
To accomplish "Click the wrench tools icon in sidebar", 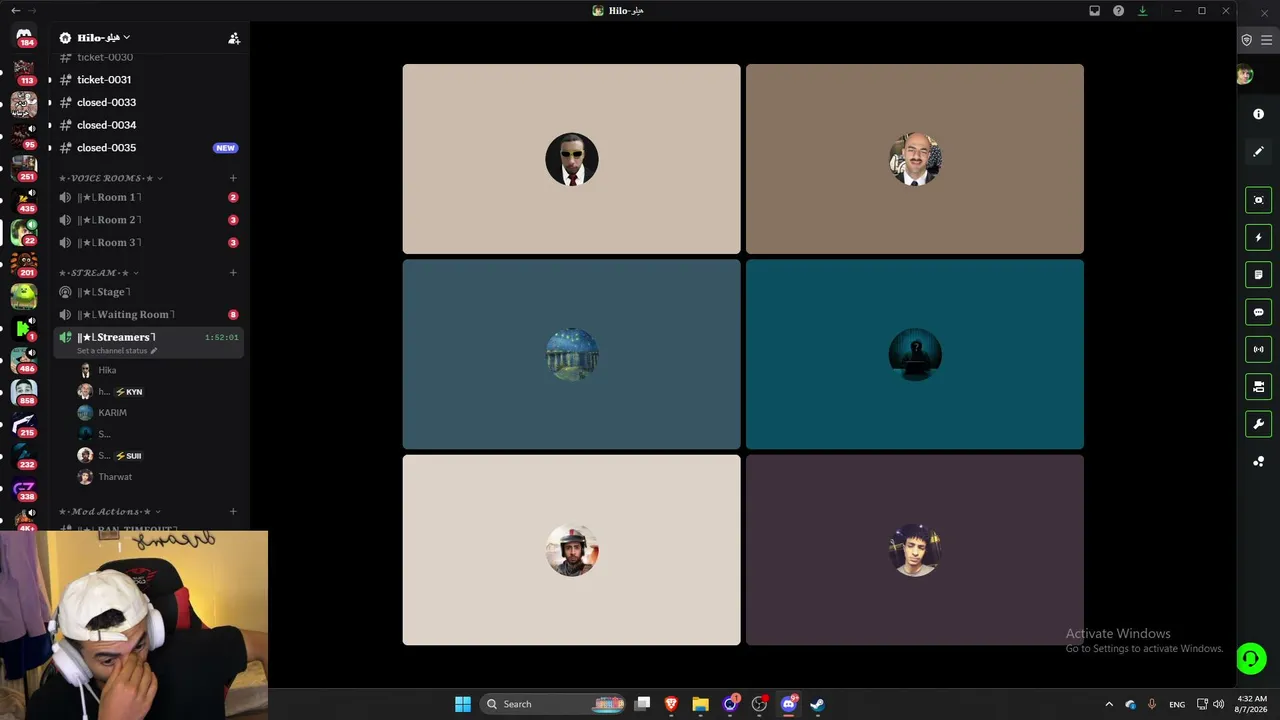I will tap(1259, 424).
